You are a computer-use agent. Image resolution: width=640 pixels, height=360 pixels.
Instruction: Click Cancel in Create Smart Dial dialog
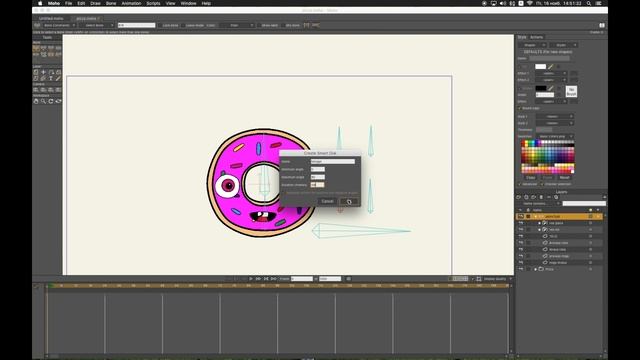coord(327,201)
